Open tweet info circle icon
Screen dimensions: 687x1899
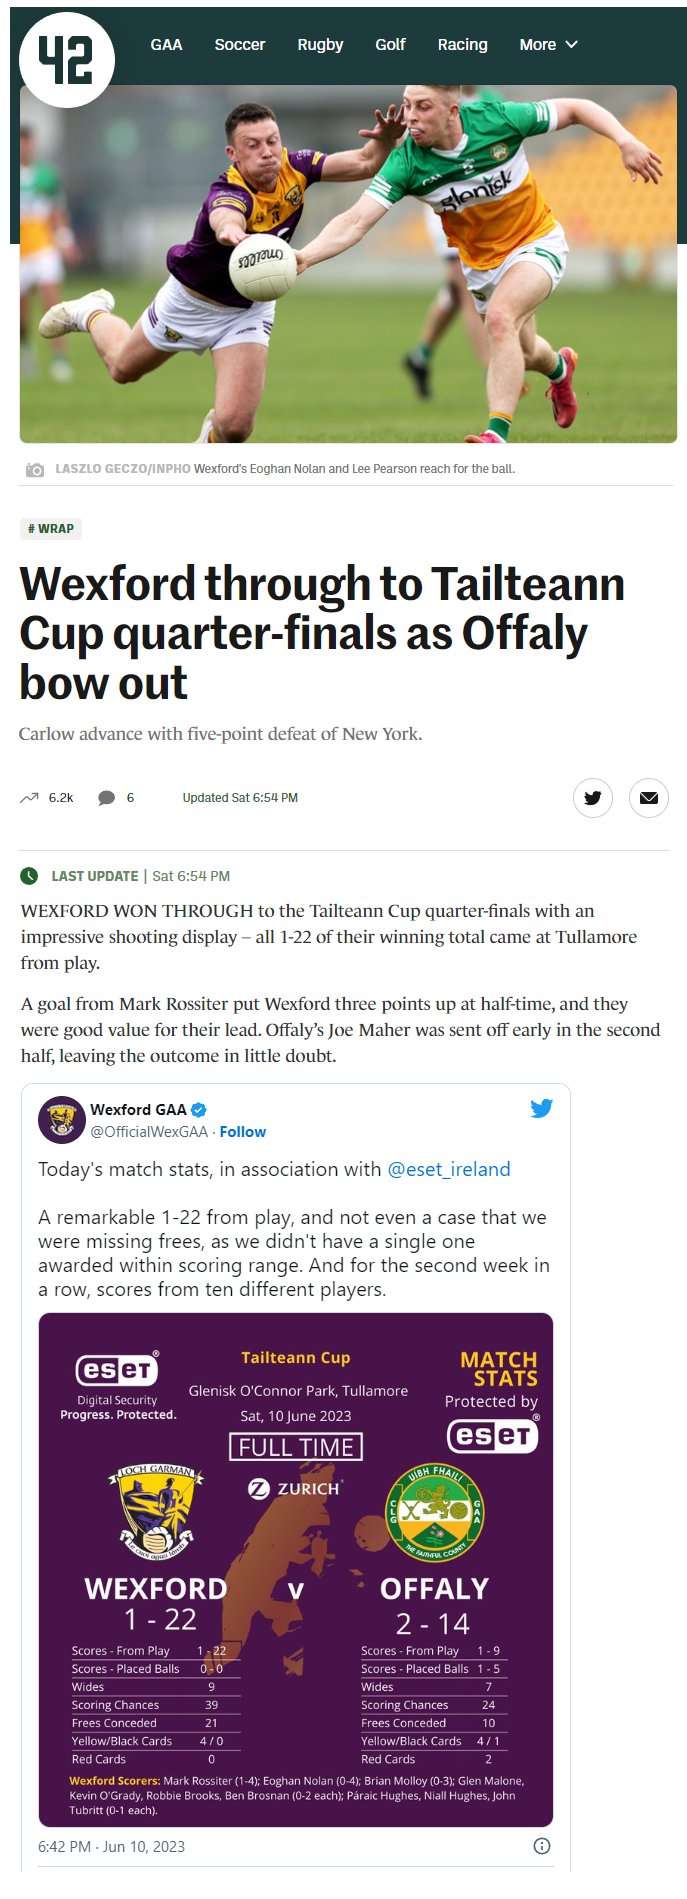542,1846
